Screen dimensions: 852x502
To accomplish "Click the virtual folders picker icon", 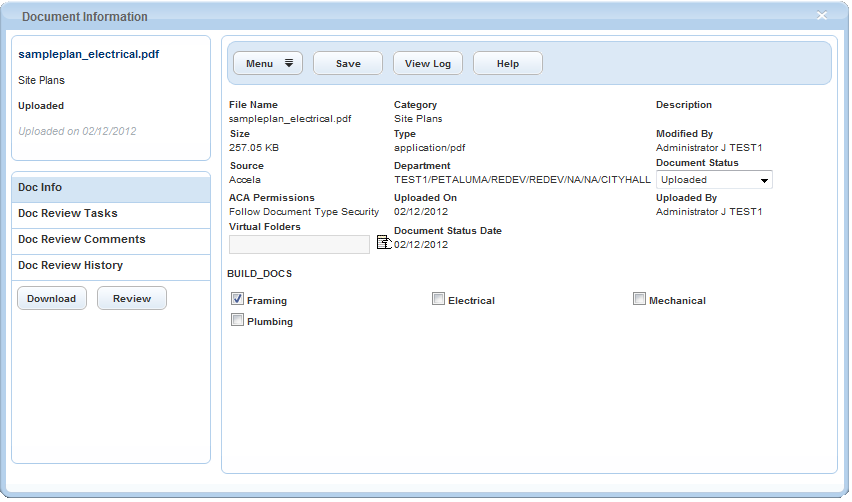I will click(383, 243).
